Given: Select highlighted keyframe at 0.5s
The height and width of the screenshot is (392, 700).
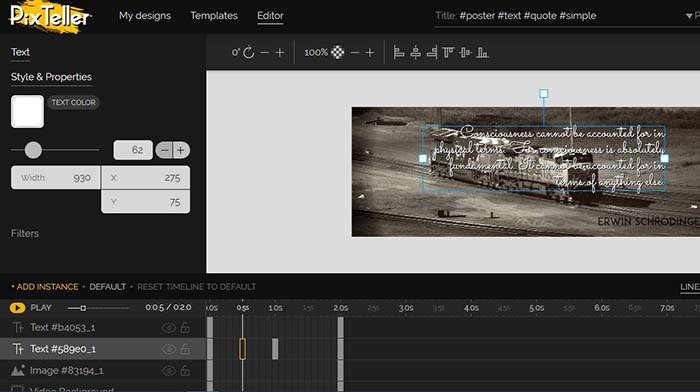Looking at the screenshot, I should (242, 349).
